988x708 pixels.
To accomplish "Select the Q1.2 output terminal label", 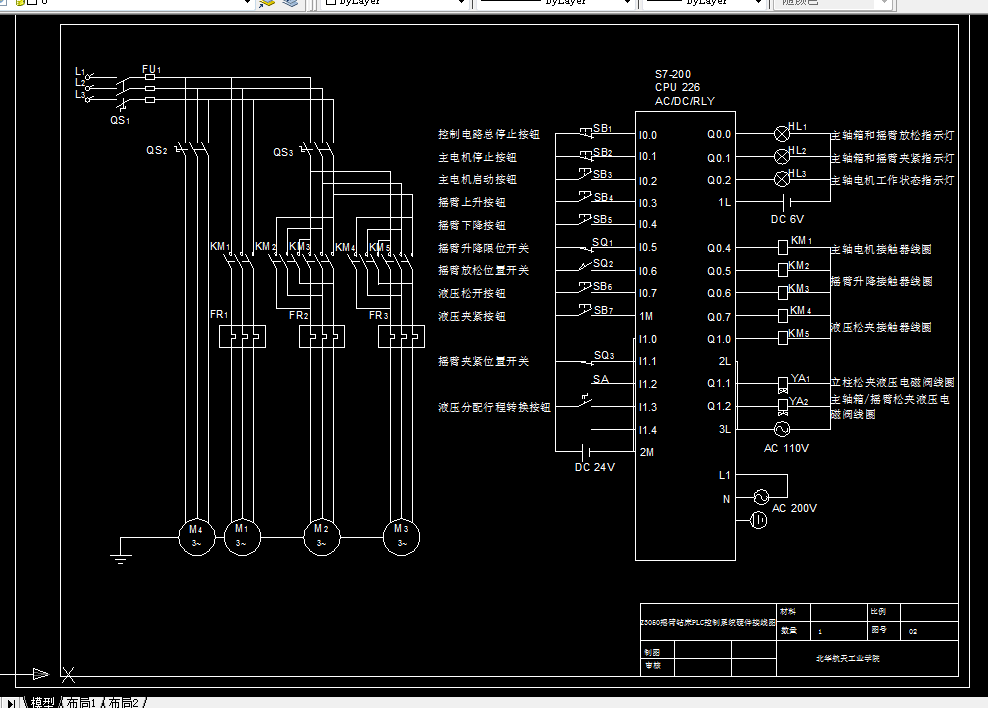I will tap(719, 406).
